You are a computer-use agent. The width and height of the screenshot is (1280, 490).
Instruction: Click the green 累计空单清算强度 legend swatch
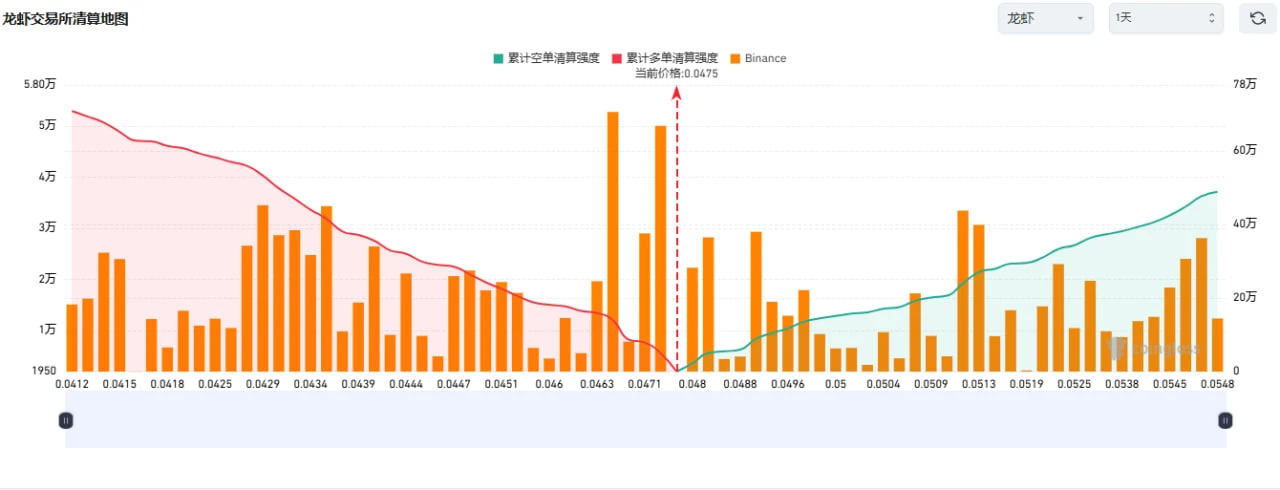[498, 58]
